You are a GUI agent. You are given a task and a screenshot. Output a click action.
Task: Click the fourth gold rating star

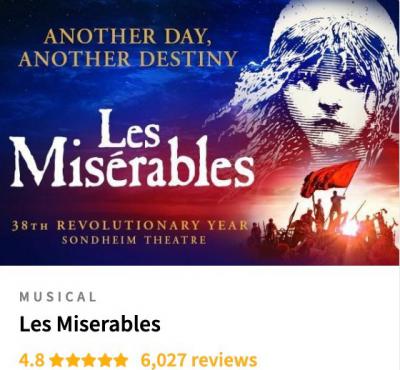(105, 360)
